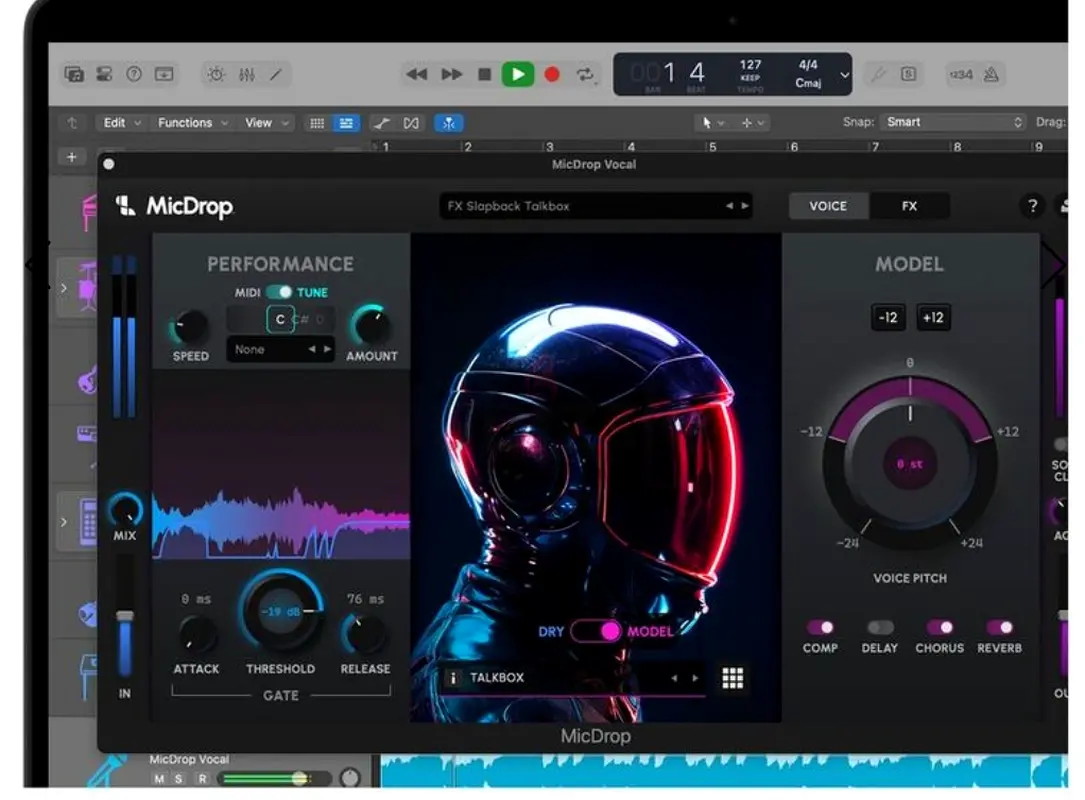1085x800 pixels.
Task: Open the Snap Smart dropdown
Action: 954,122
